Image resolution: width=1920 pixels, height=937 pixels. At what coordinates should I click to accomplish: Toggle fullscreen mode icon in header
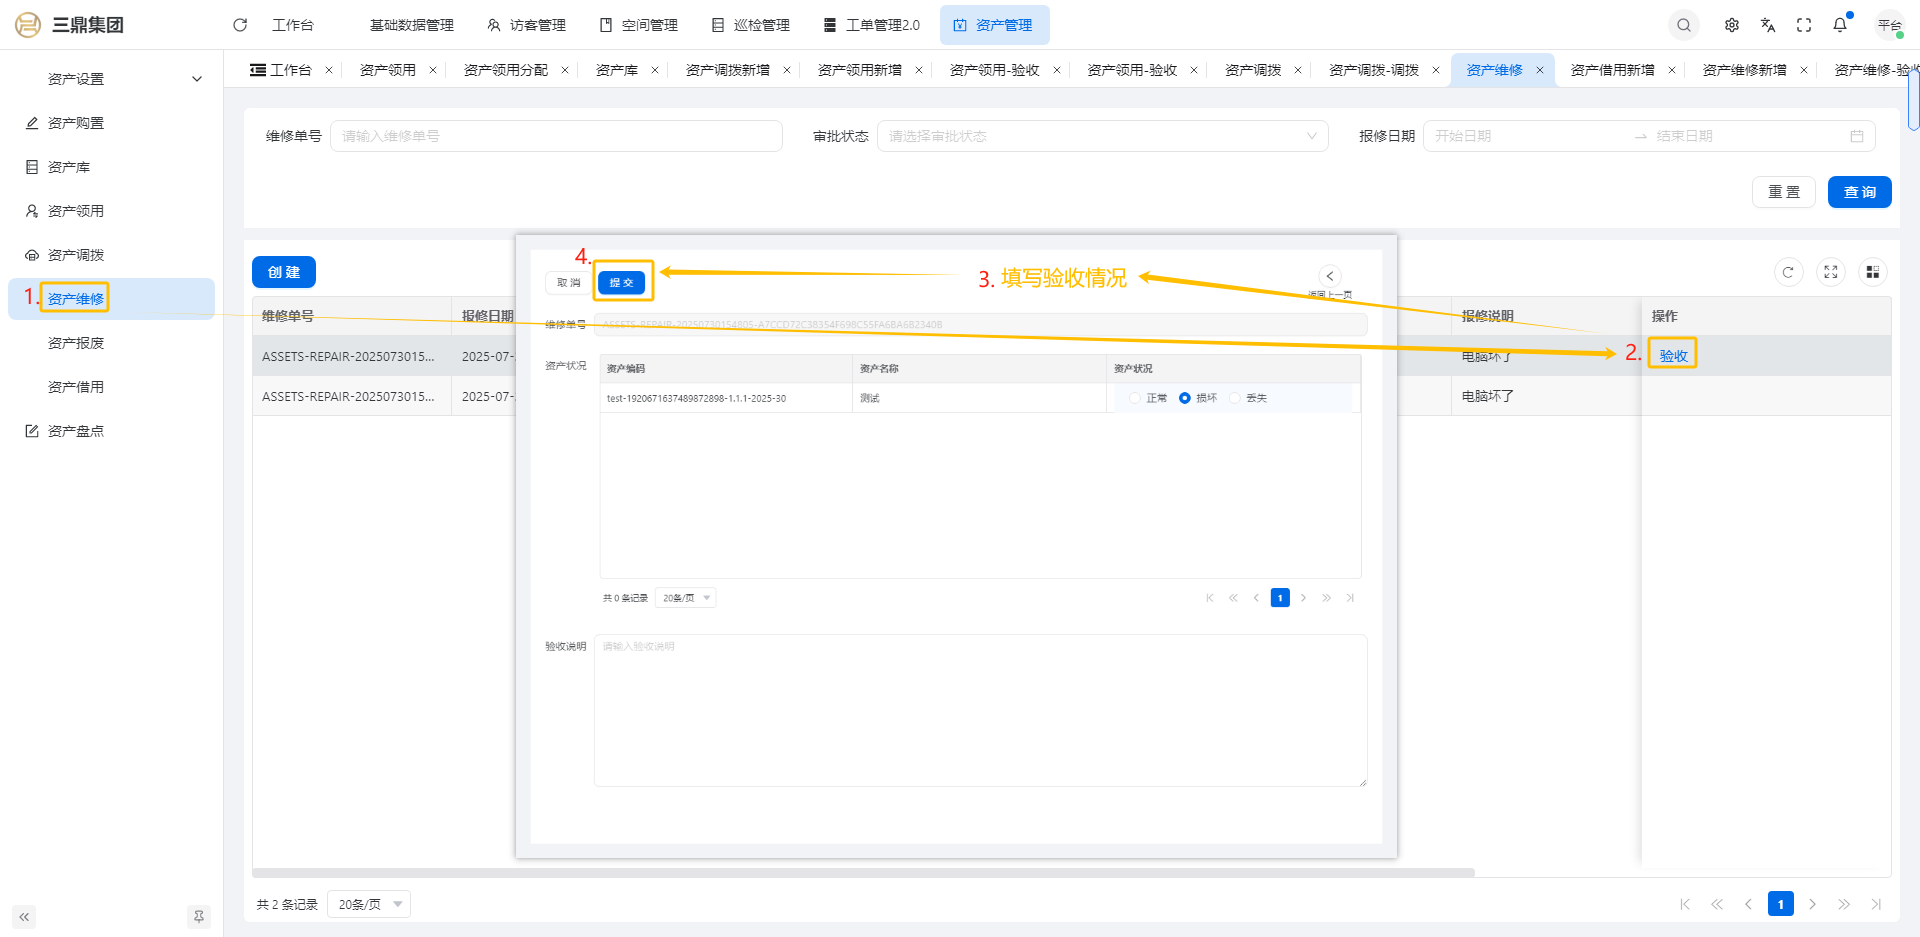(x=1804, y=25)
